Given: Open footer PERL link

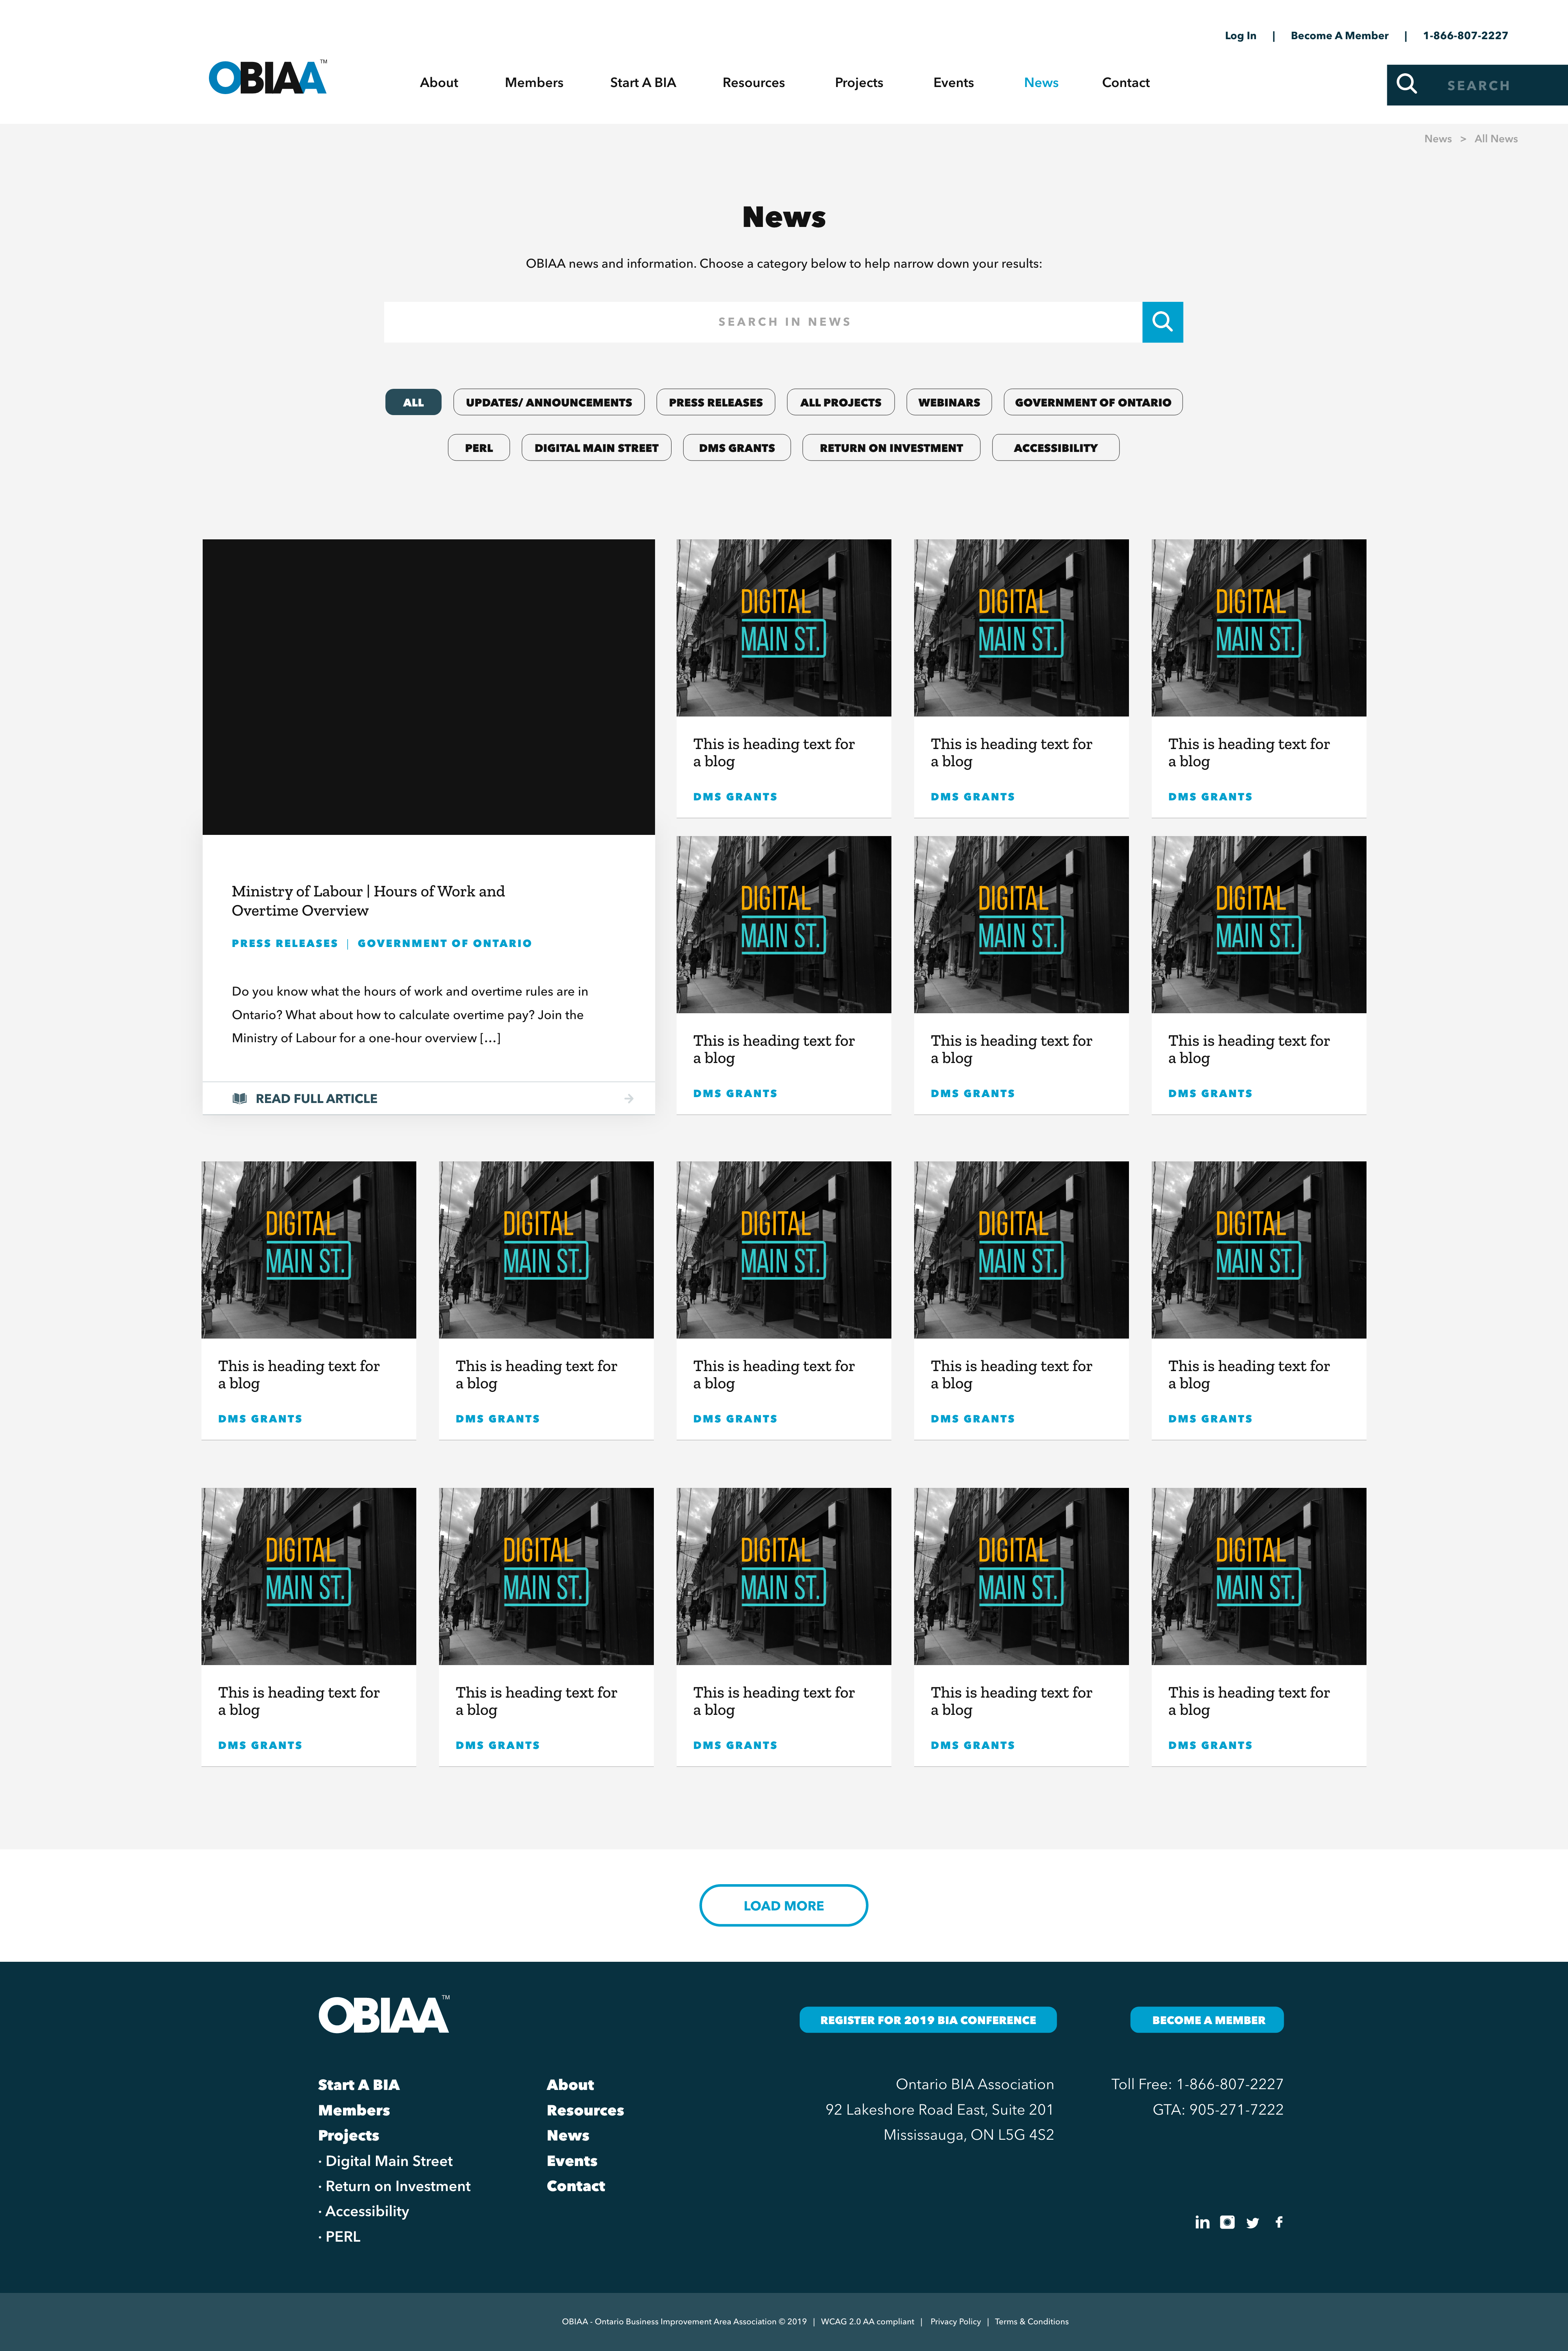Looking at the screenshot, I should (340, 2236).
